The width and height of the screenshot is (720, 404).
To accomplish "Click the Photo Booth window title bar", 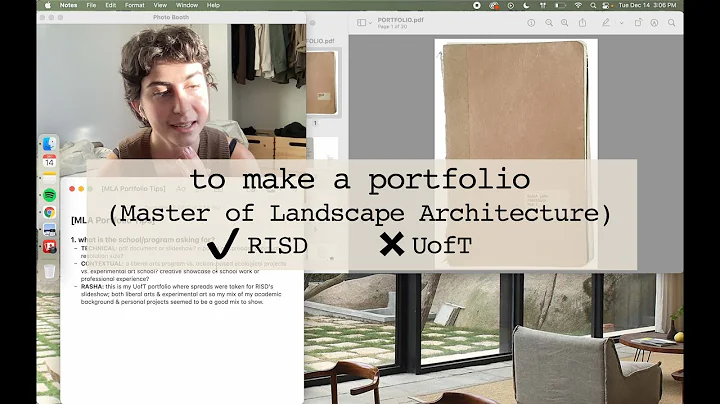I will tap(171, 17).
